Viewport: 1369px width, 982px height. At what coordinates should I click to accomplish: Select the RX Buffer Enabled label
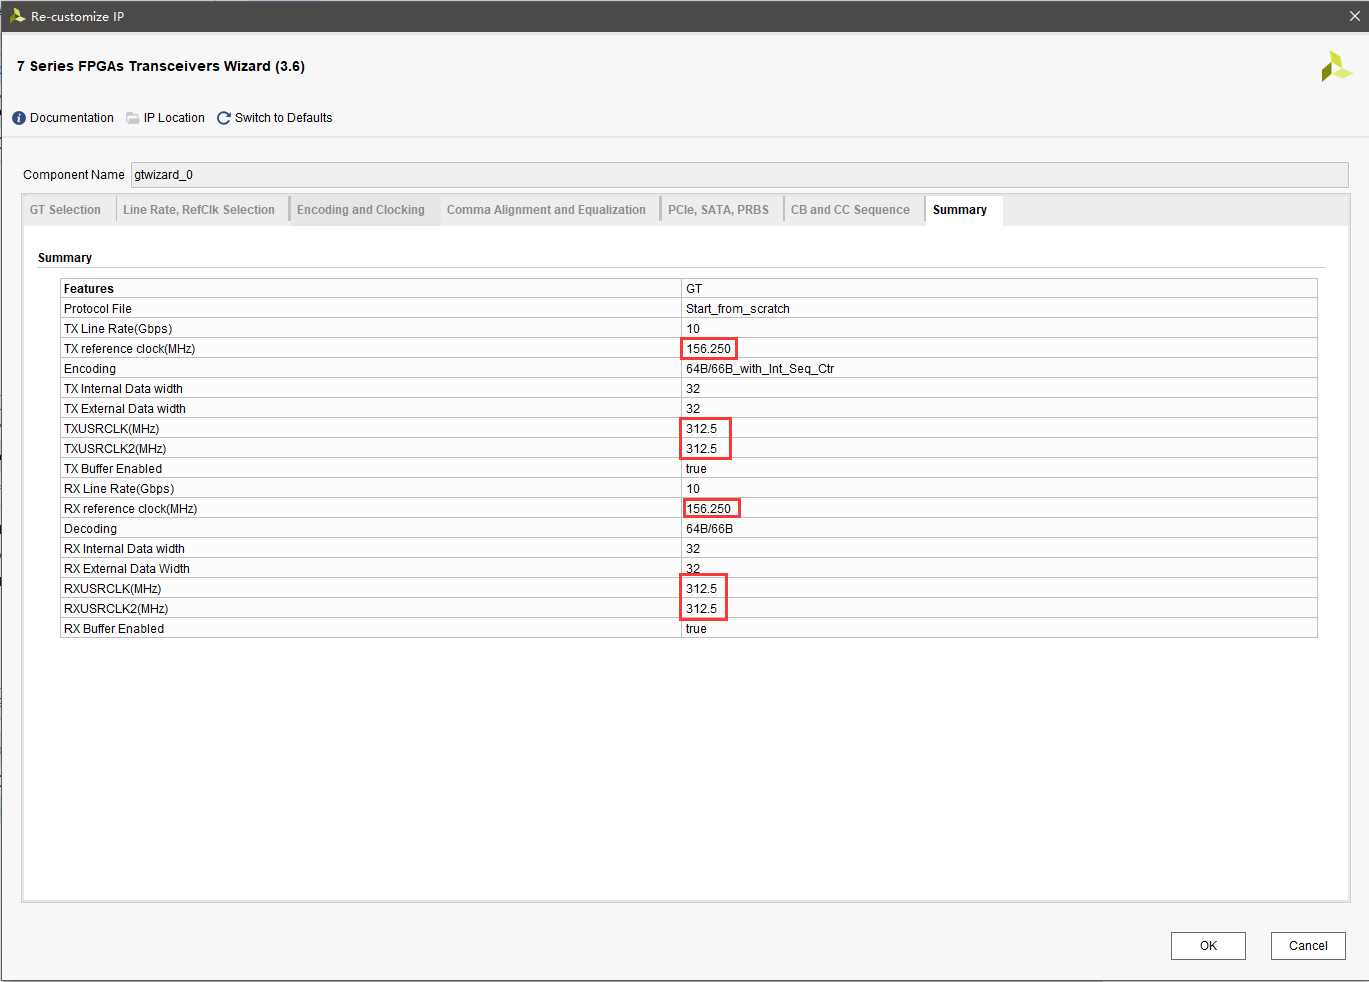(114, 629)
